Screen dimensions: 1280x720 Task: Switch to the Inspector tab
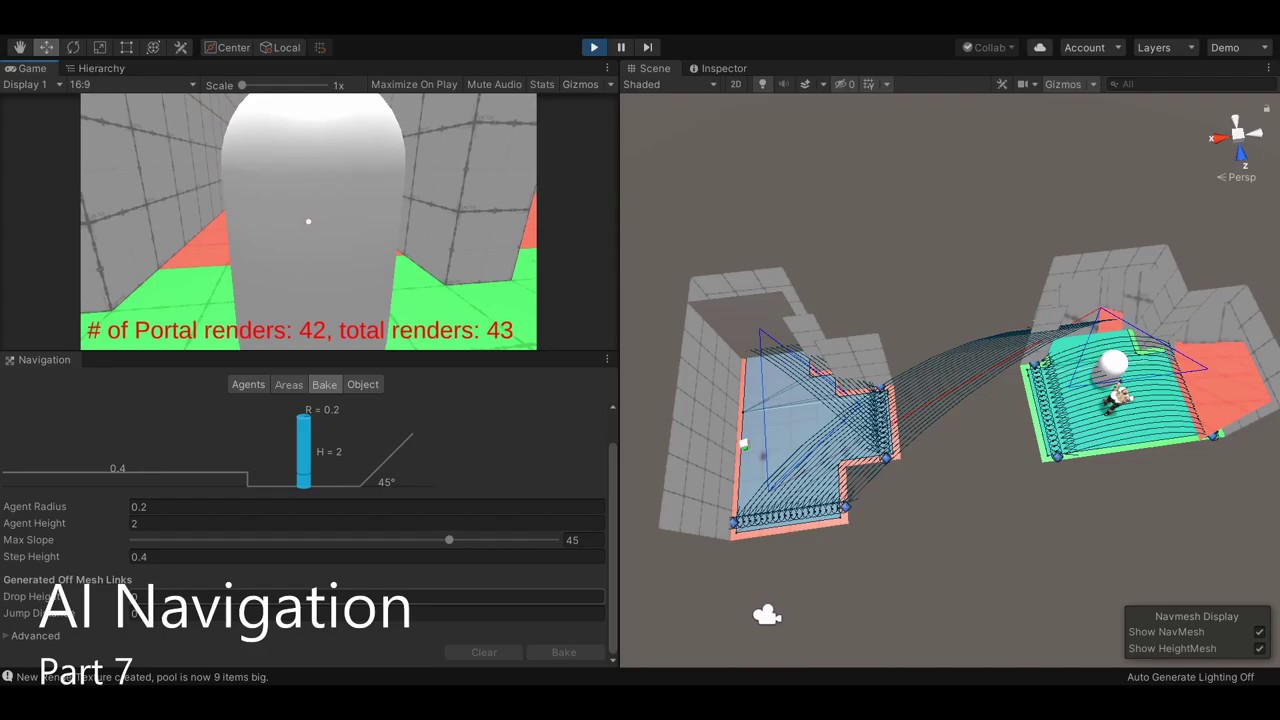tap(717, 68)
